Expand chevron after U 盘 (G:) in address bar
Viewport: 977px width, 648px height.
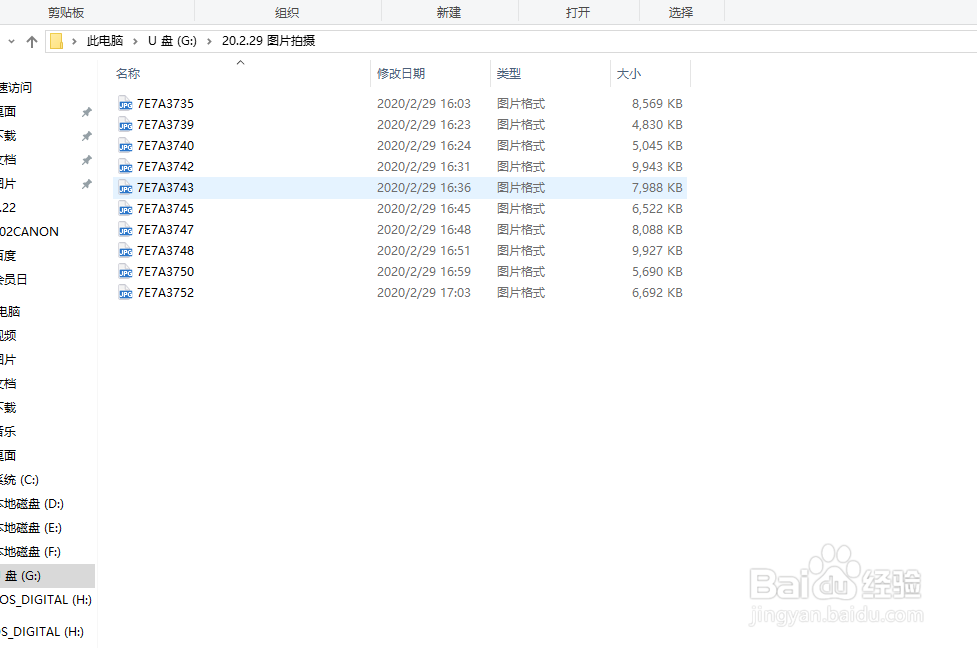(x=209, y=41)
